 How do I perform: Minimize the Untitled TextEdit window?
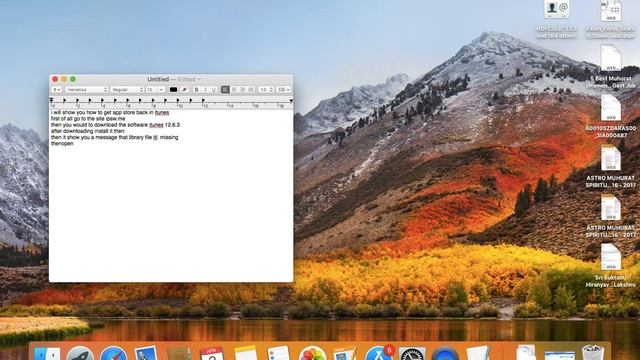pos(64,79)
